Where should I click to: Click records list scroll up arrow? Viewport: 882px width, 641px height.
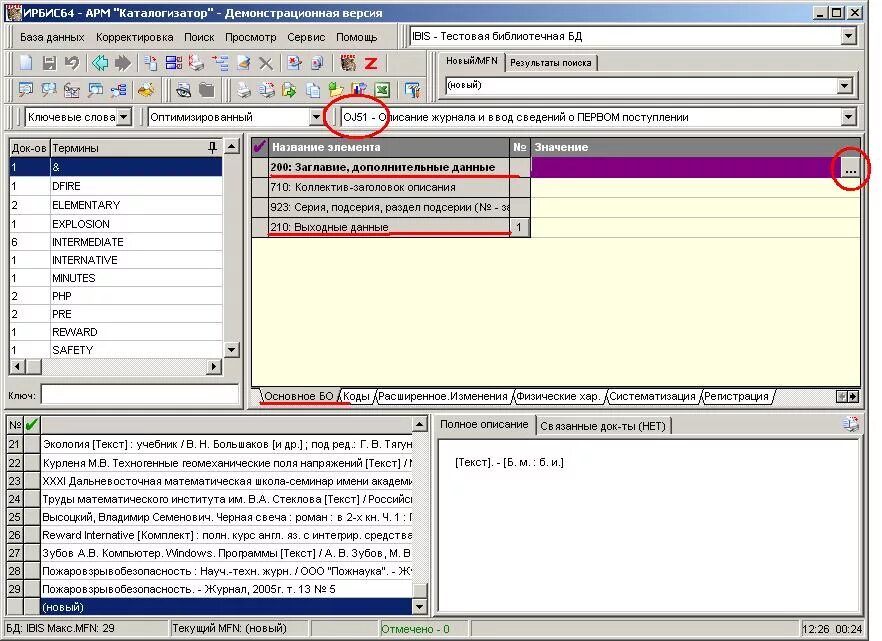[420, 425]
